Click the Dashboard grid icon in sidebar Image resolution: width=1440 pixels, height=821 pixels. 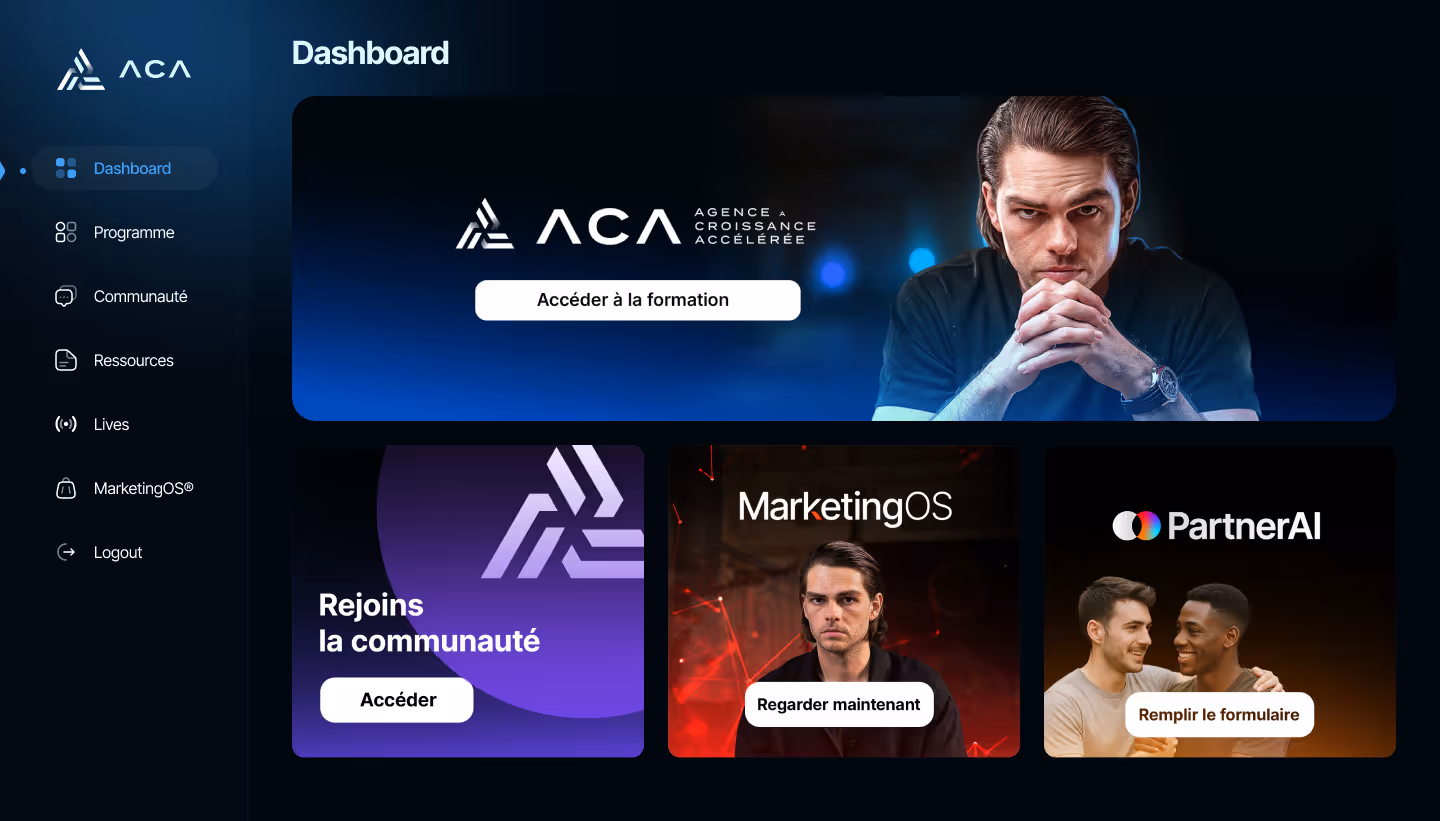pos(66,168)
